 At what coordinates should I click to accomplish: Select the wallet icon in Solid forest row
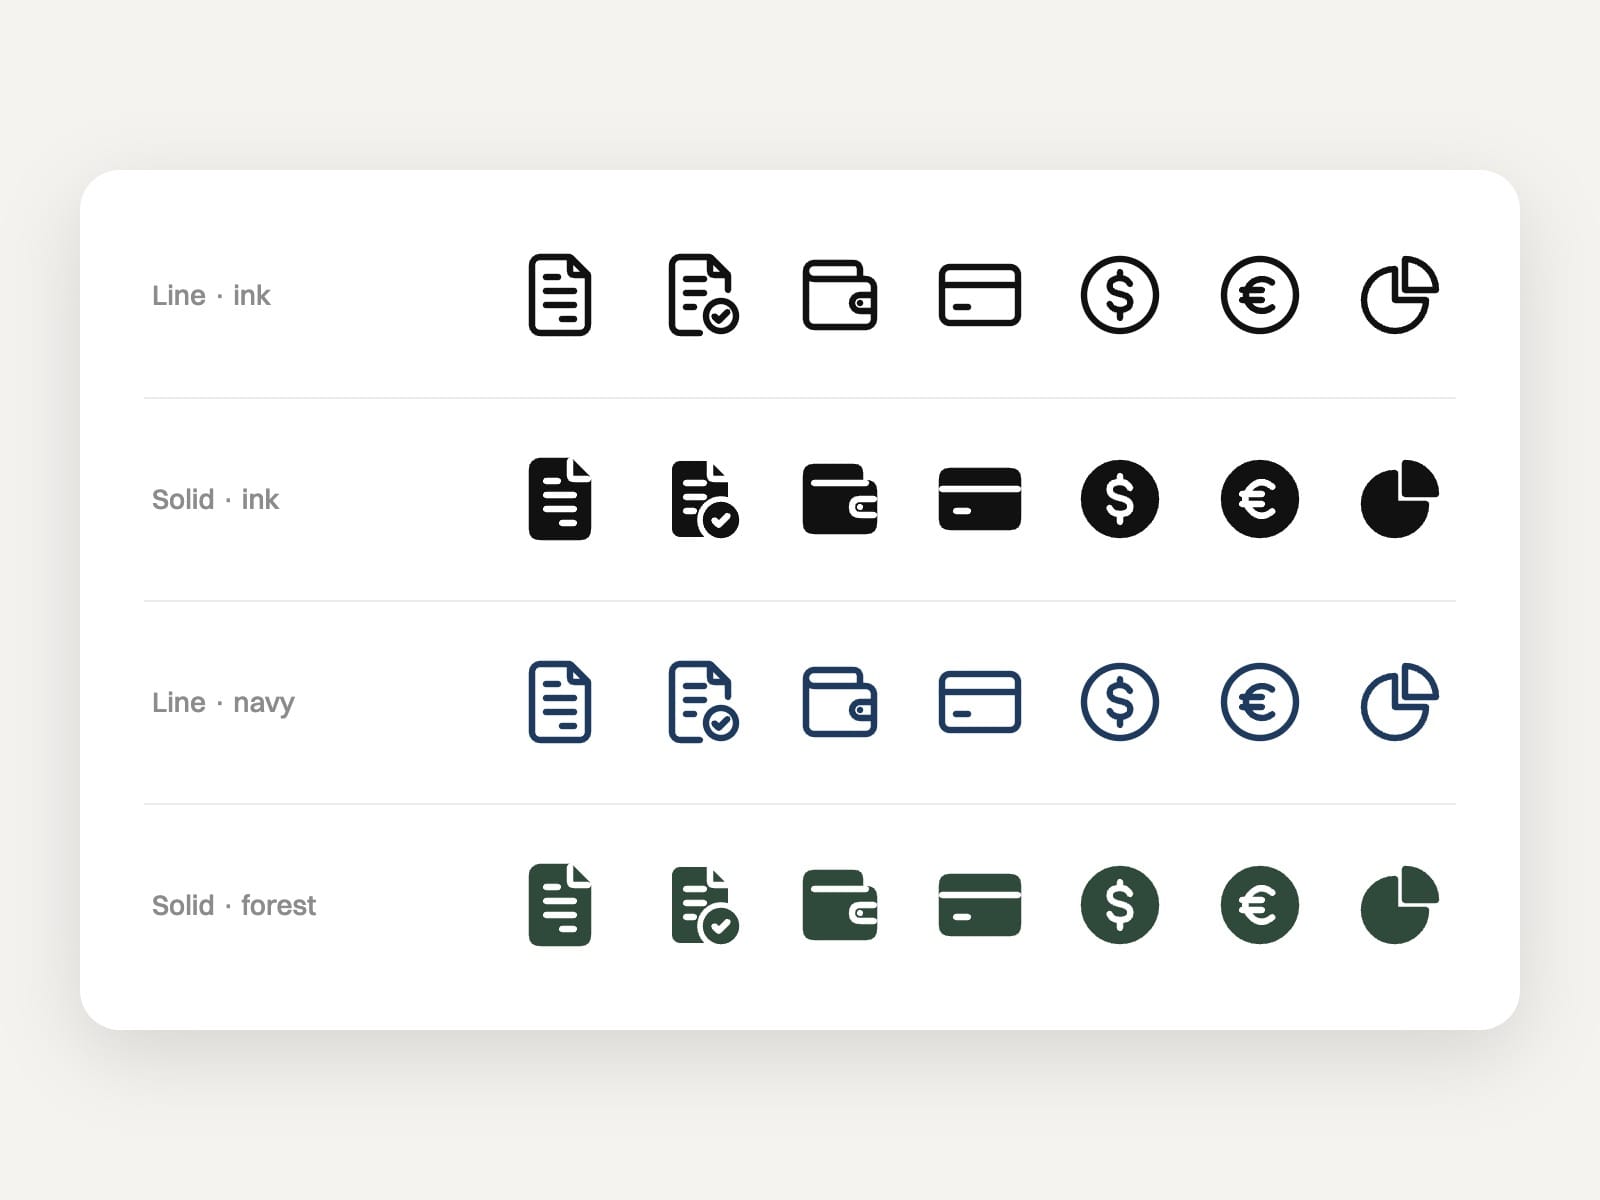[x=840, y=905]
